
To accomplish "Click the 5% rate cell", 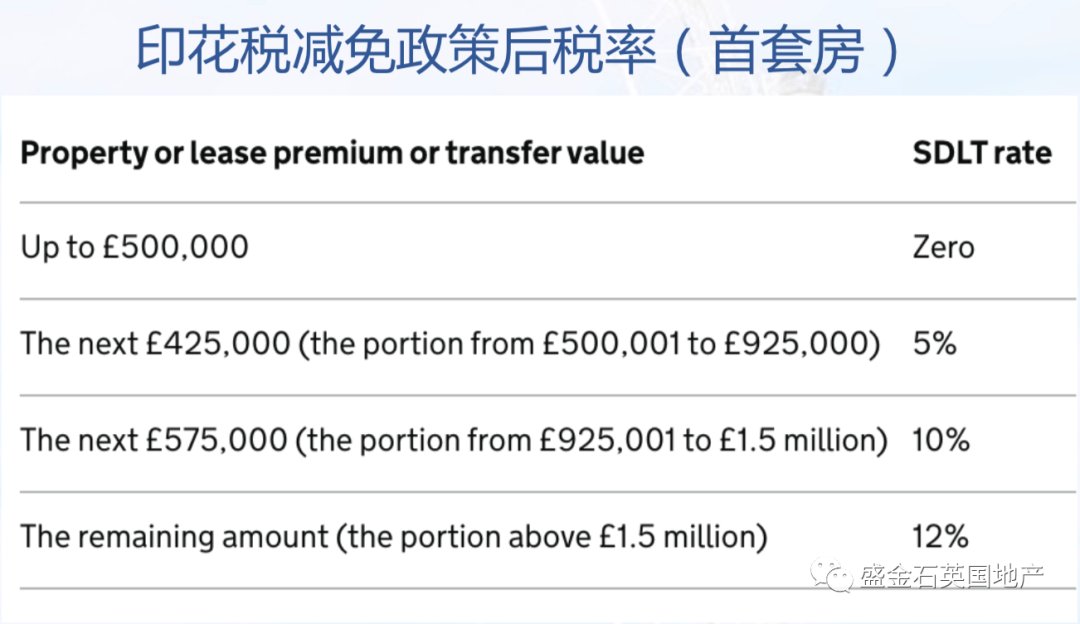I will pos(935,343).
